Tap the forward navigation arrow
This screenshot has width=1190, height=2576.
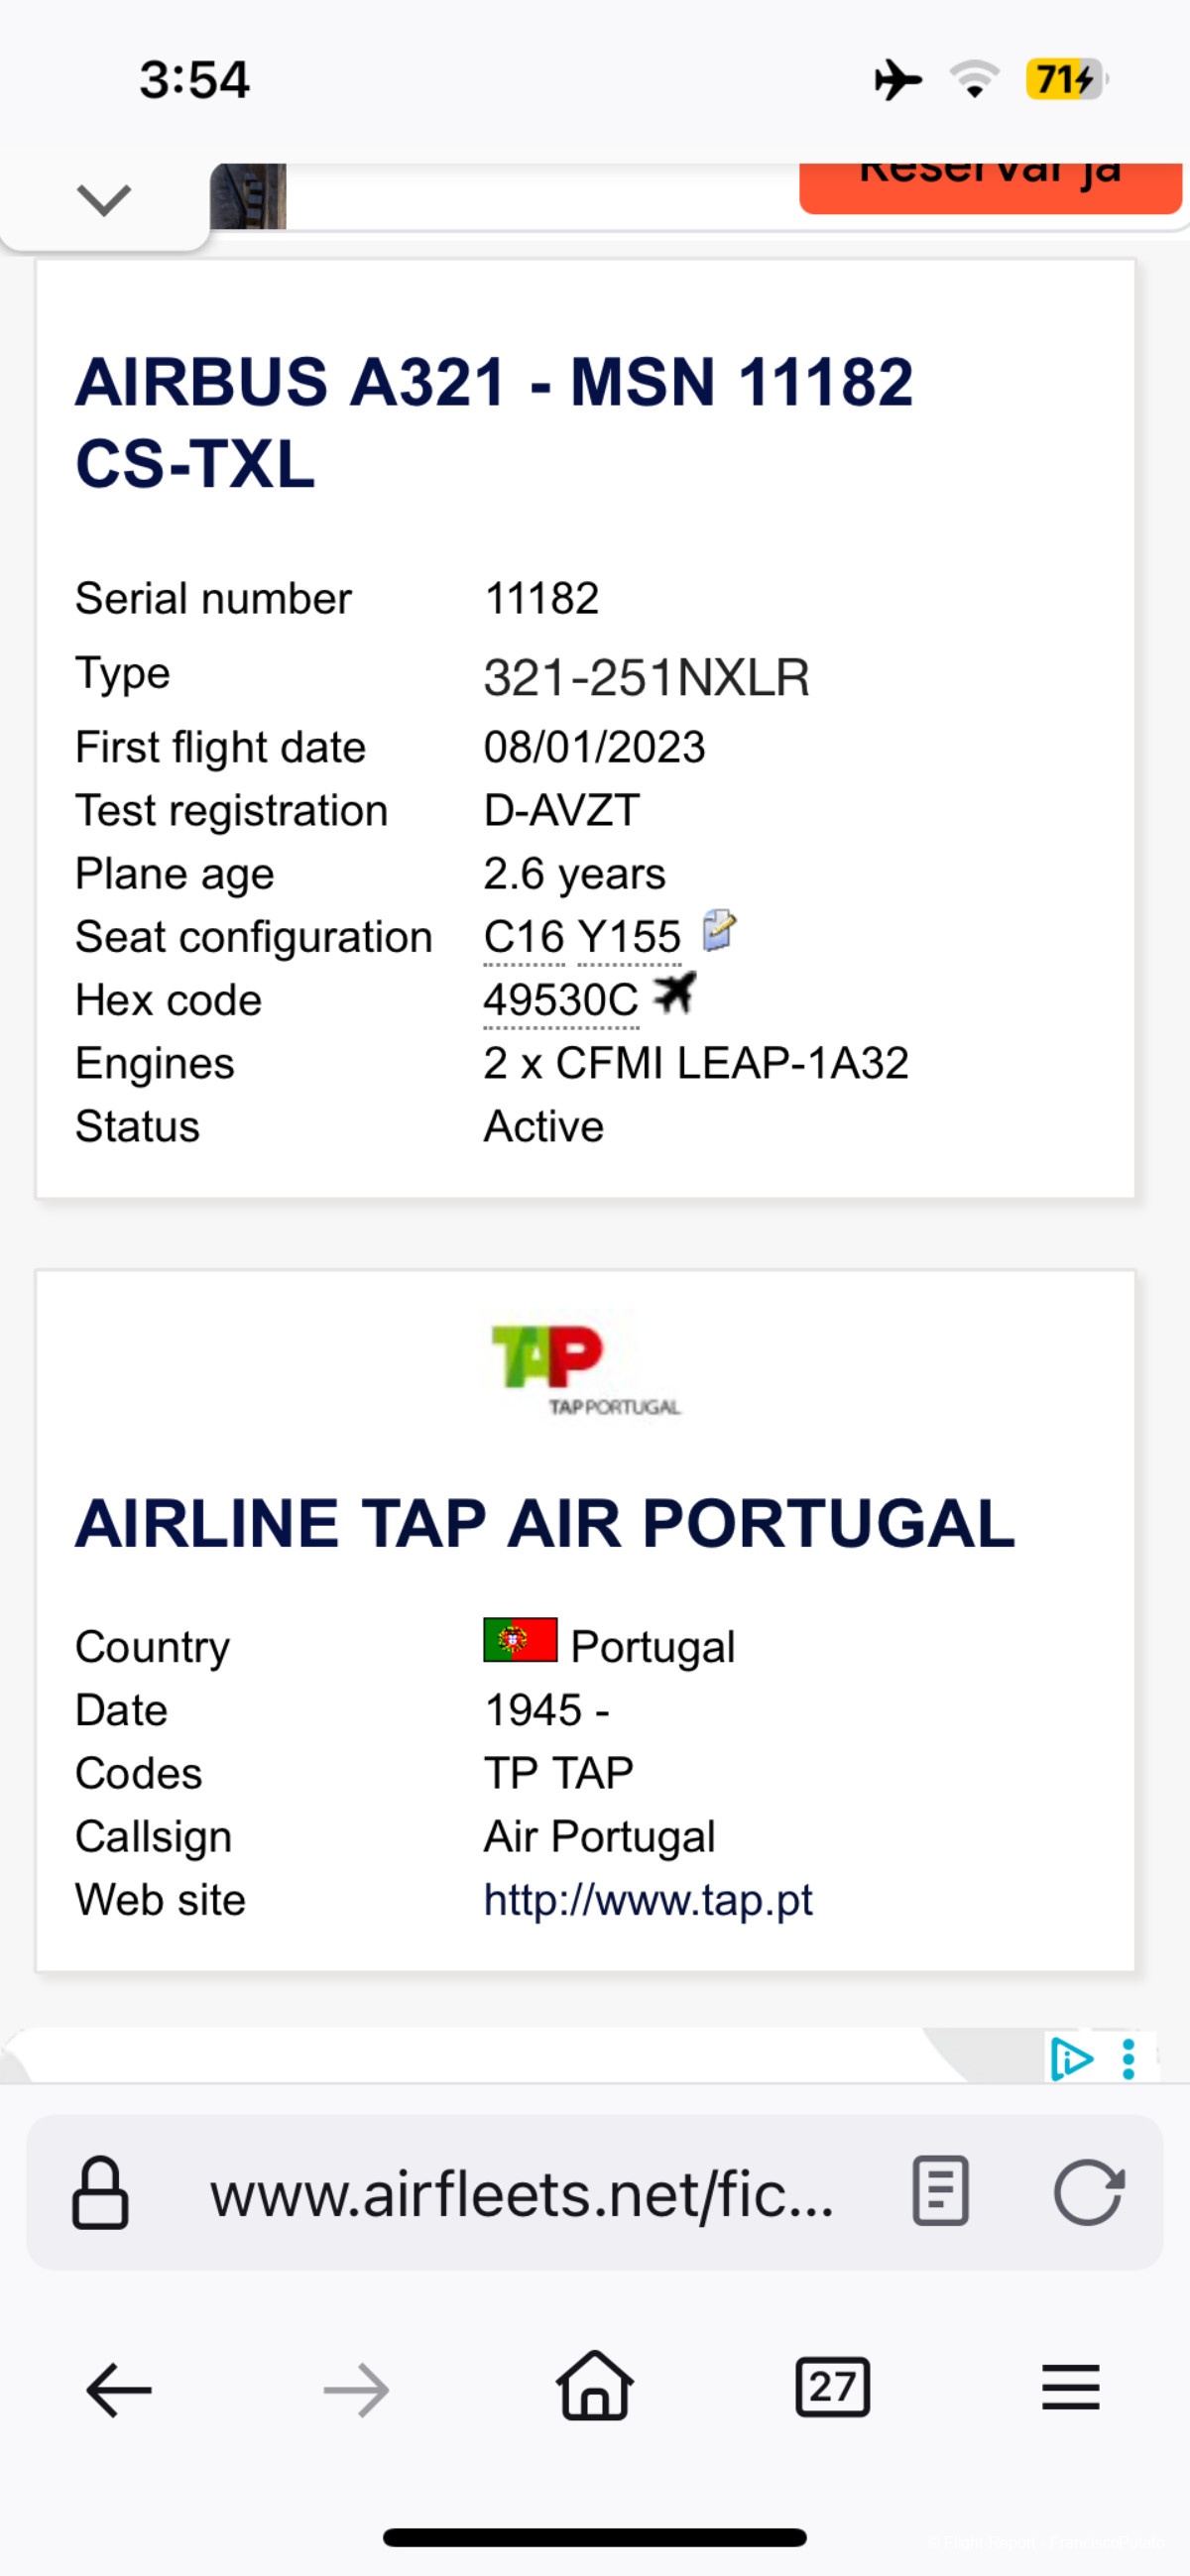tap(357, 2390)
